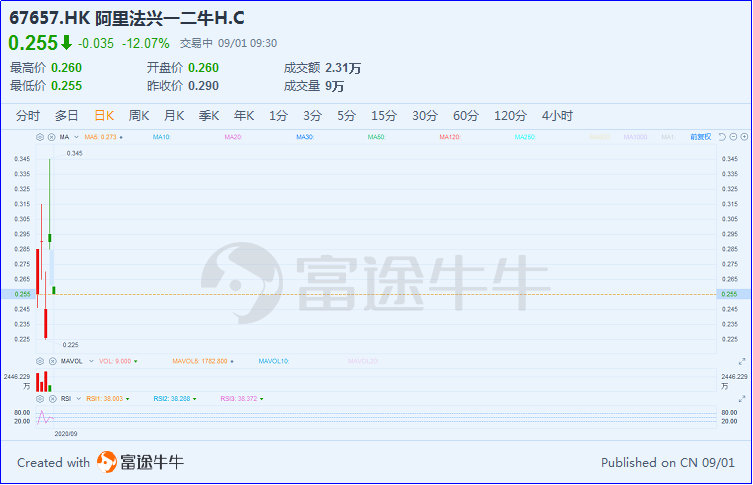
Task: Open settings gear for MAVOL indicator
Action: (x=40, y=361)
